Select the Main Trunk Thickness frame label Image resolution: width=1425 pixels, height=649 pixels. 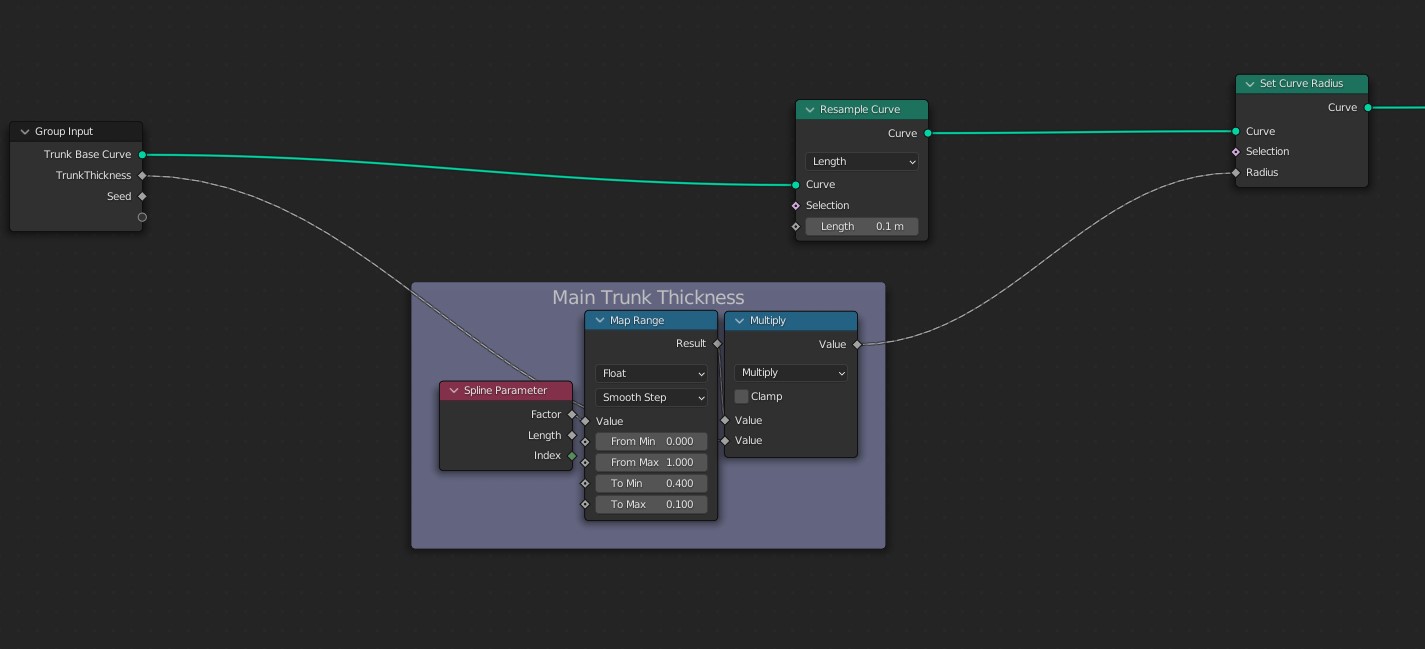(x=648, y=297)
